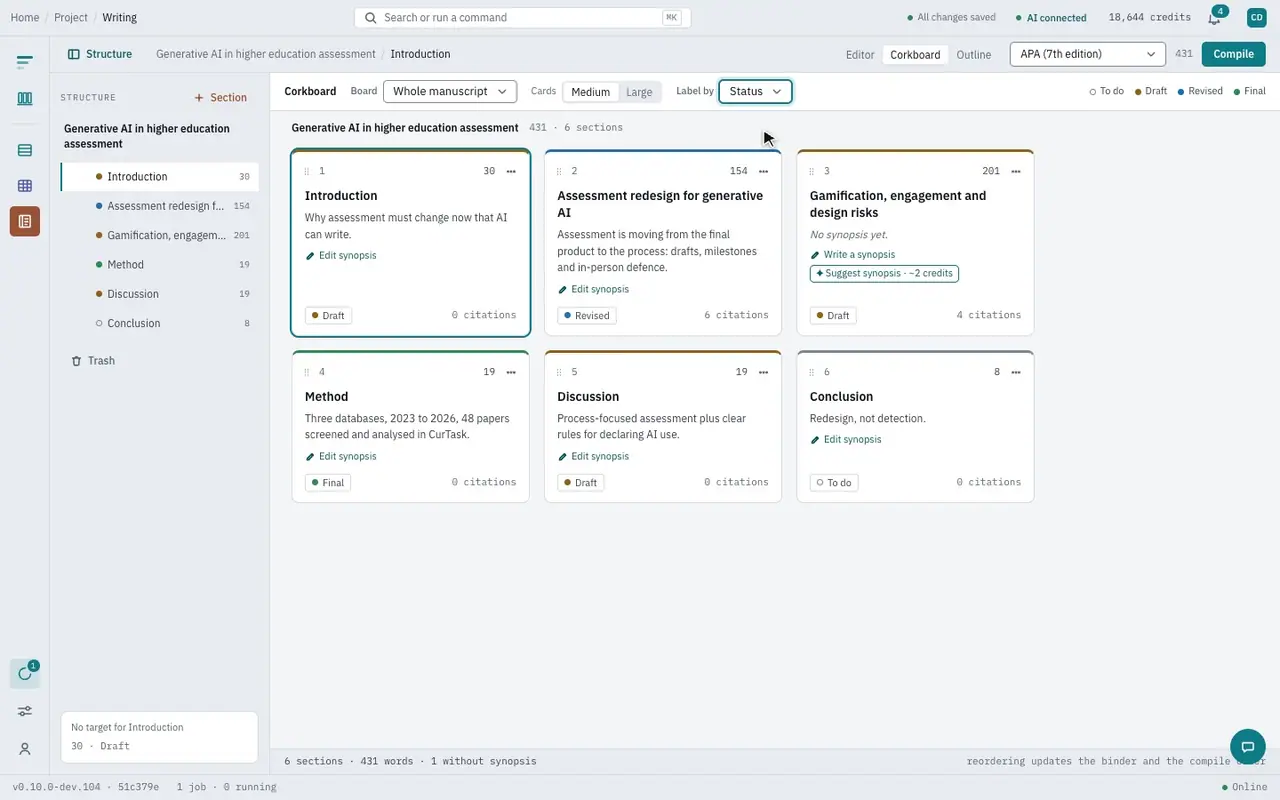
Task: Open the notifications bell with badge 4
Action: point(1215,18)
